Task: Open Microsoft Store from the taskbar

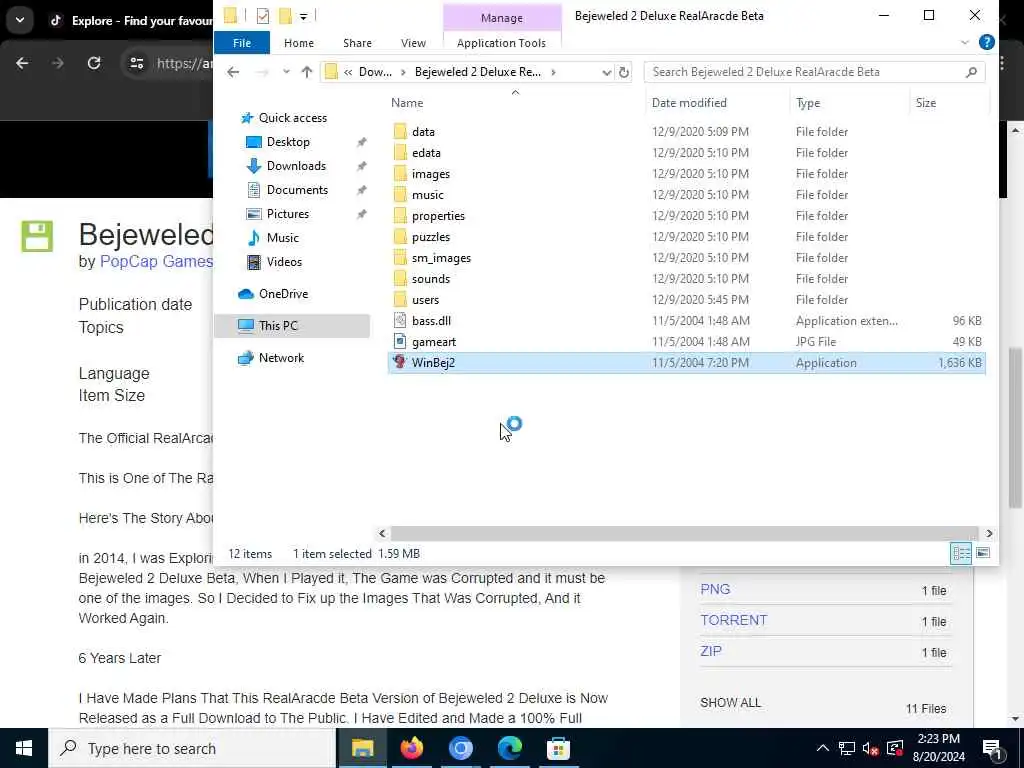Action: [x=558, y=748]
